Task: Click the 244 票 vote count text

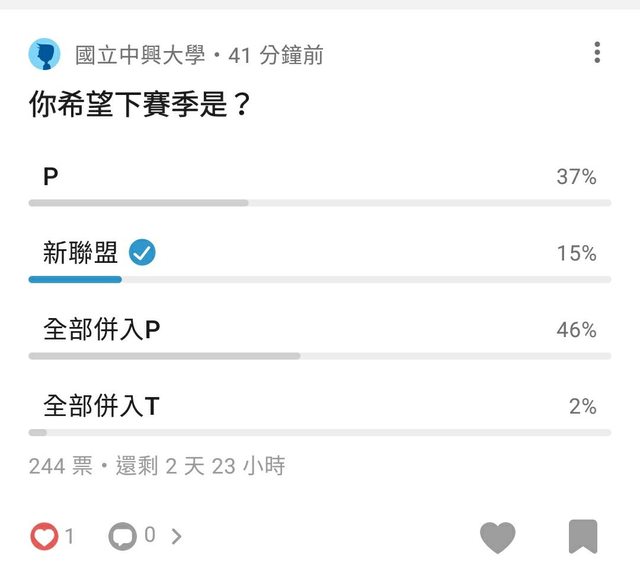Action: (60, 466)
